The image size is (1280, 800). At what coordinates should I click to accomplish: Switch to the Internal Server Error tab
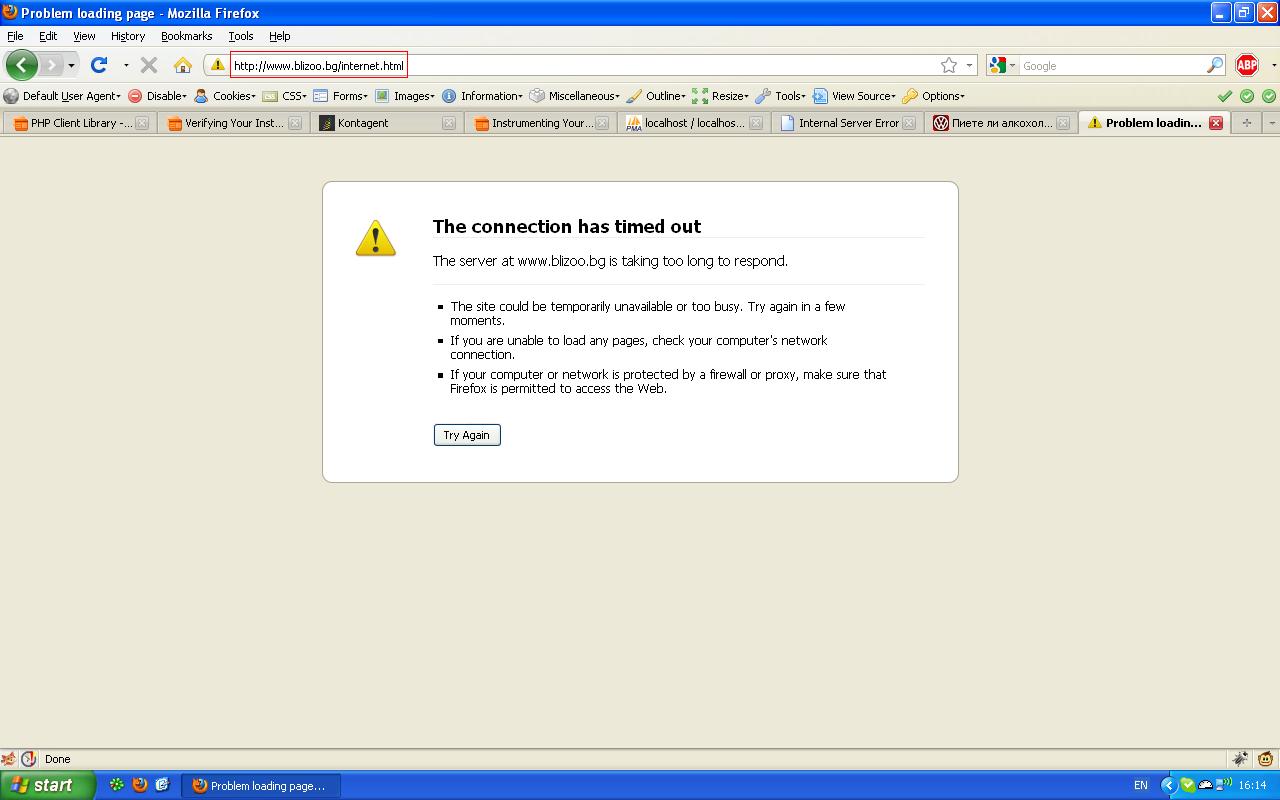(x=847, y=123)
